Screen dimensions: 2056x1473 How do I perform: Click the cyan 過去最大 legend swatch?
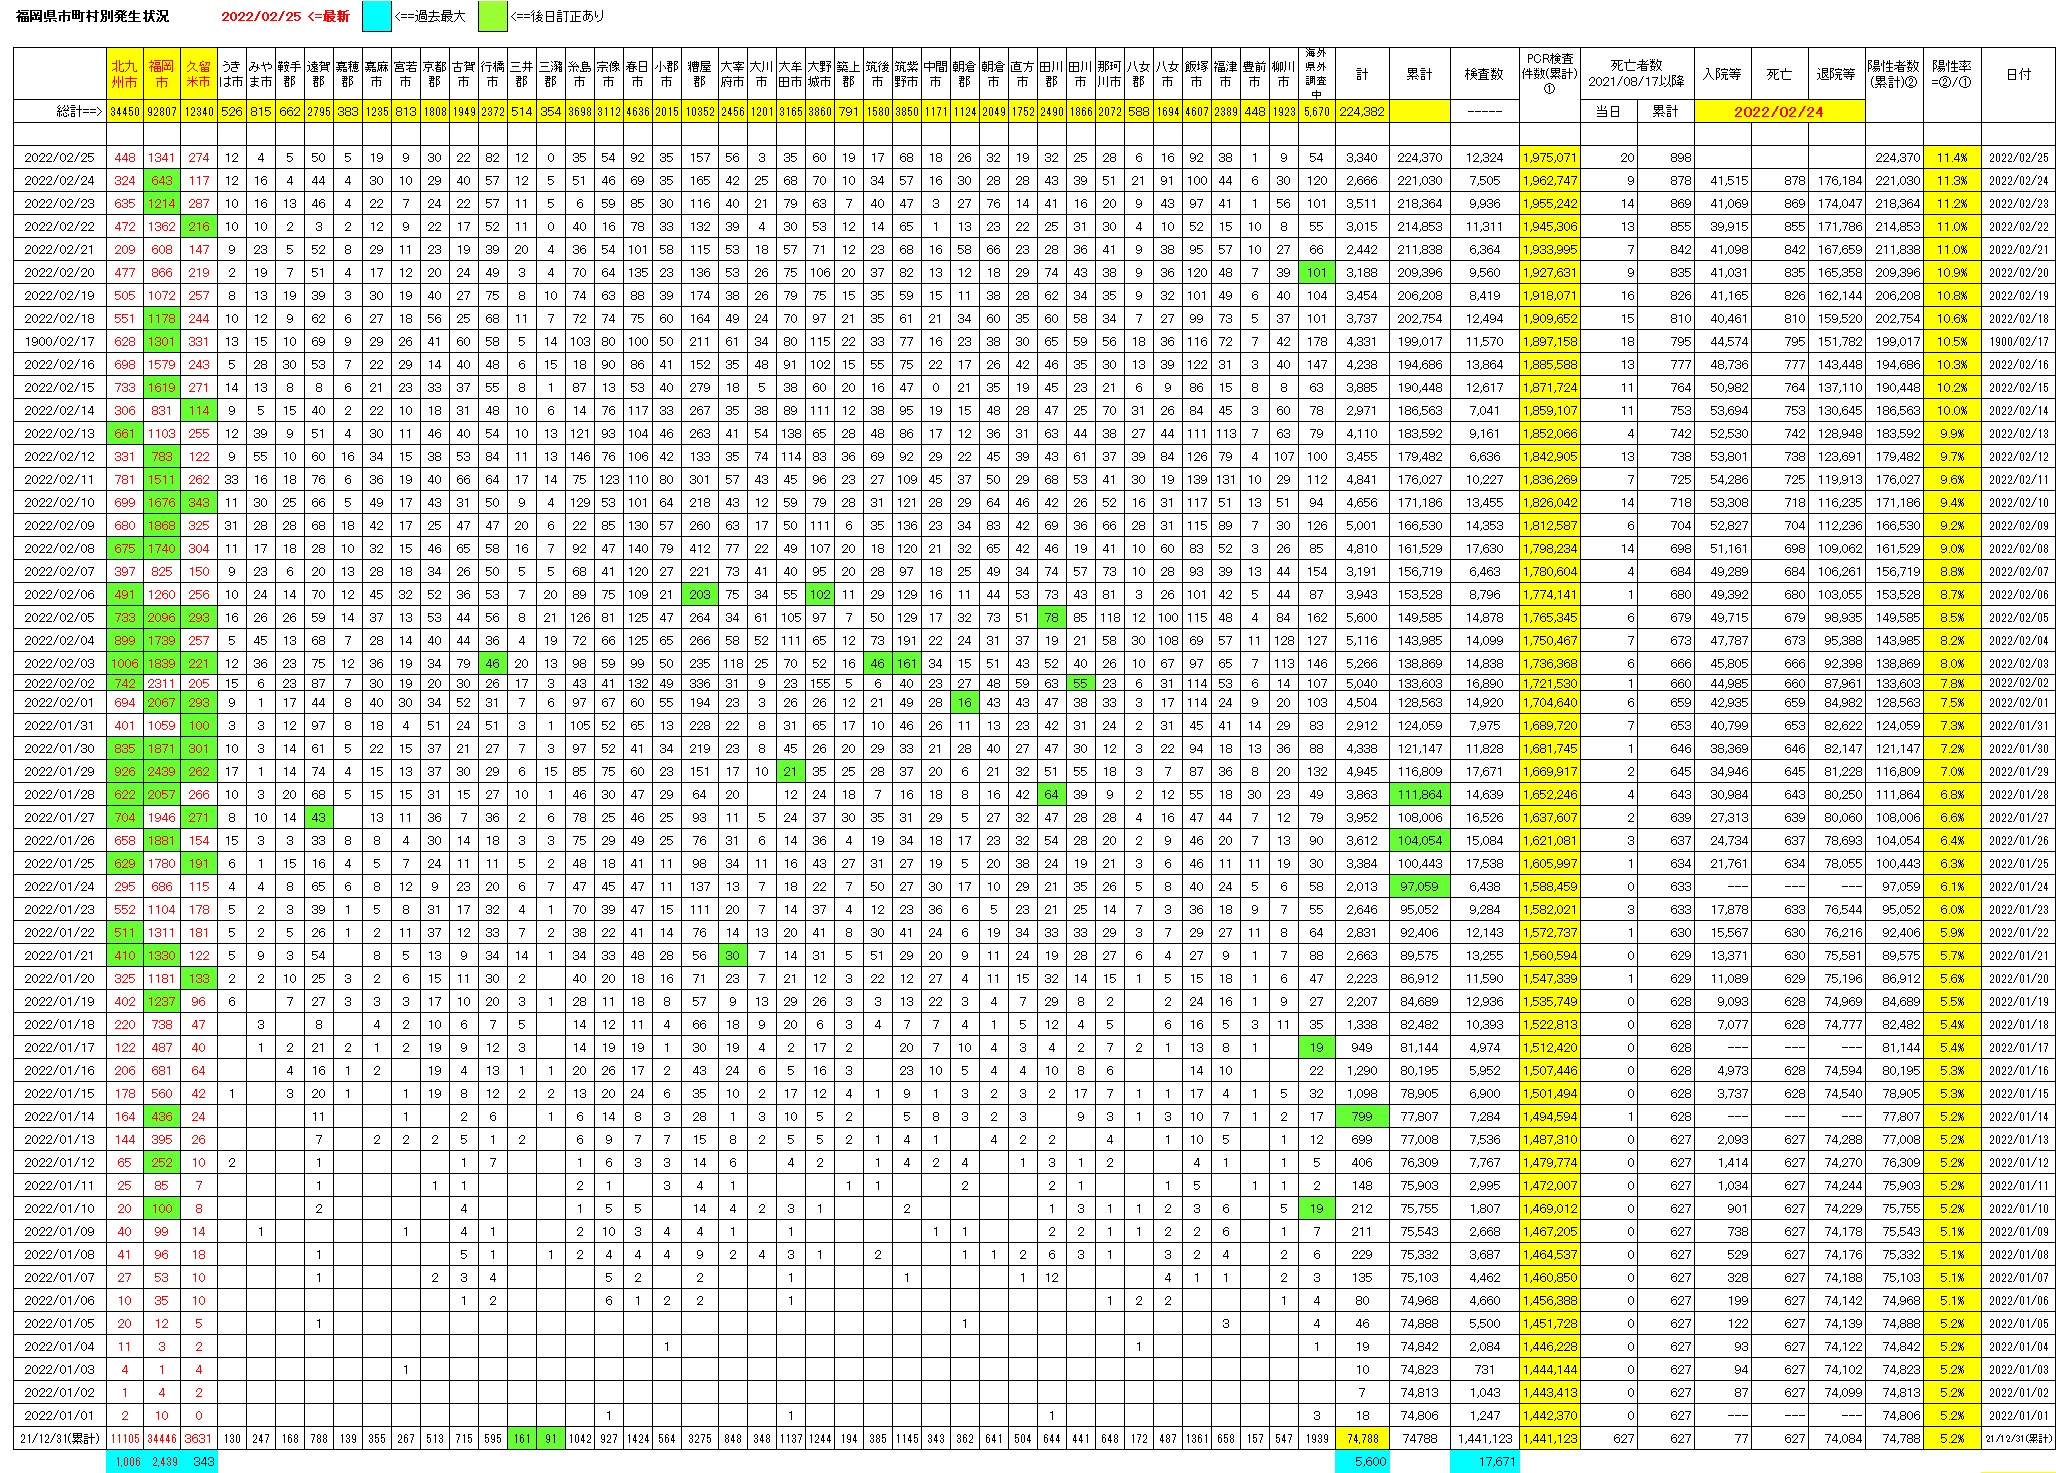(376, 16)
